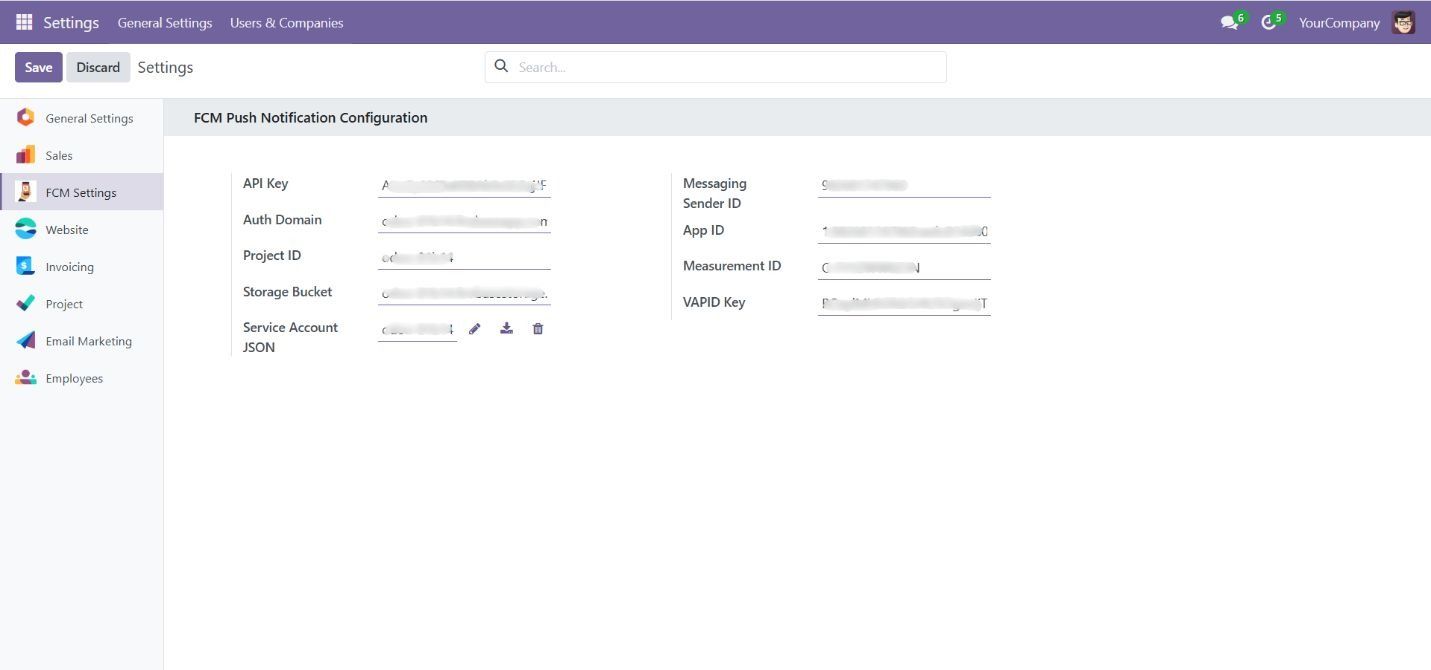Open the General Settings menu
The width and height of the screenshot is (1431, 670).
164,22
